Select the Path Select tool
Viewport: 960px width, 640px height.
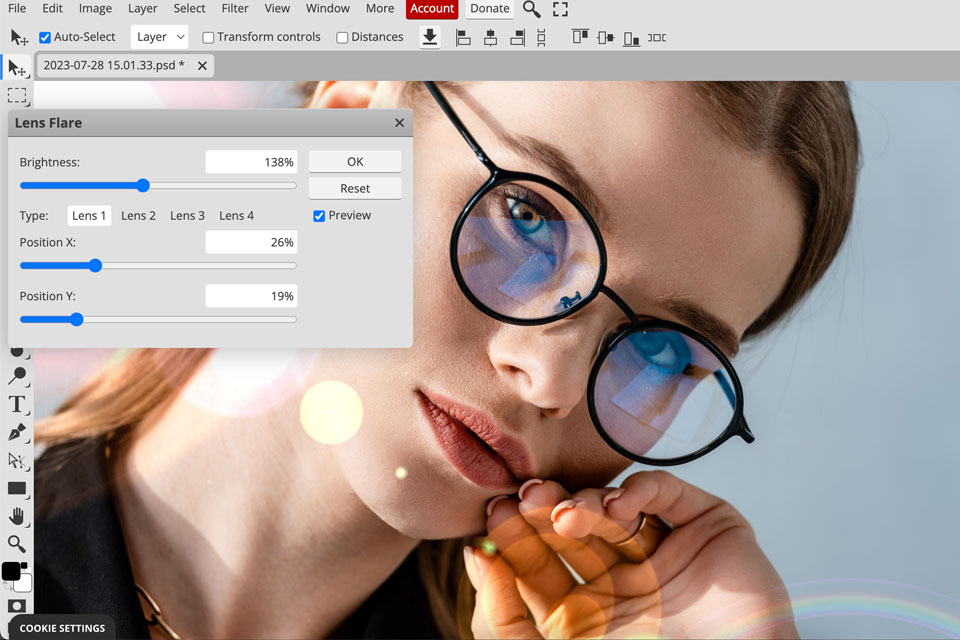click(17, 461)
